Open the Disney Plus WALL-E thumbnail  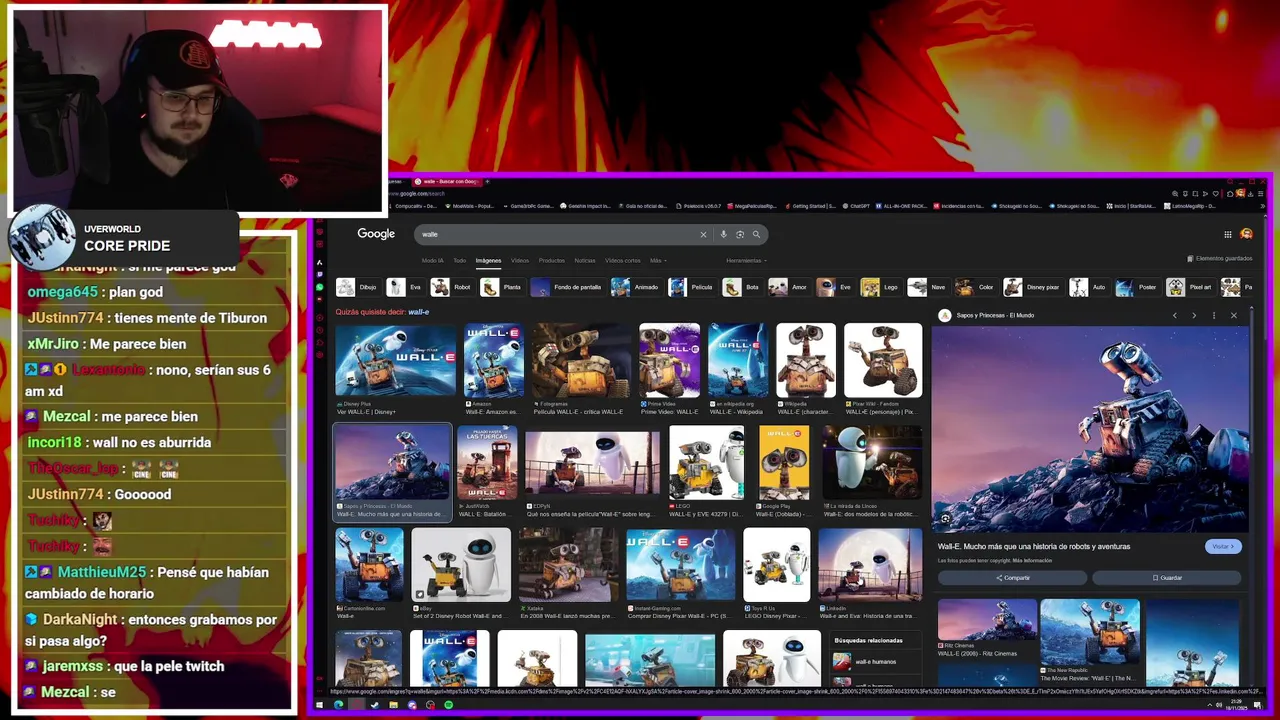click(x=395, y=360)
